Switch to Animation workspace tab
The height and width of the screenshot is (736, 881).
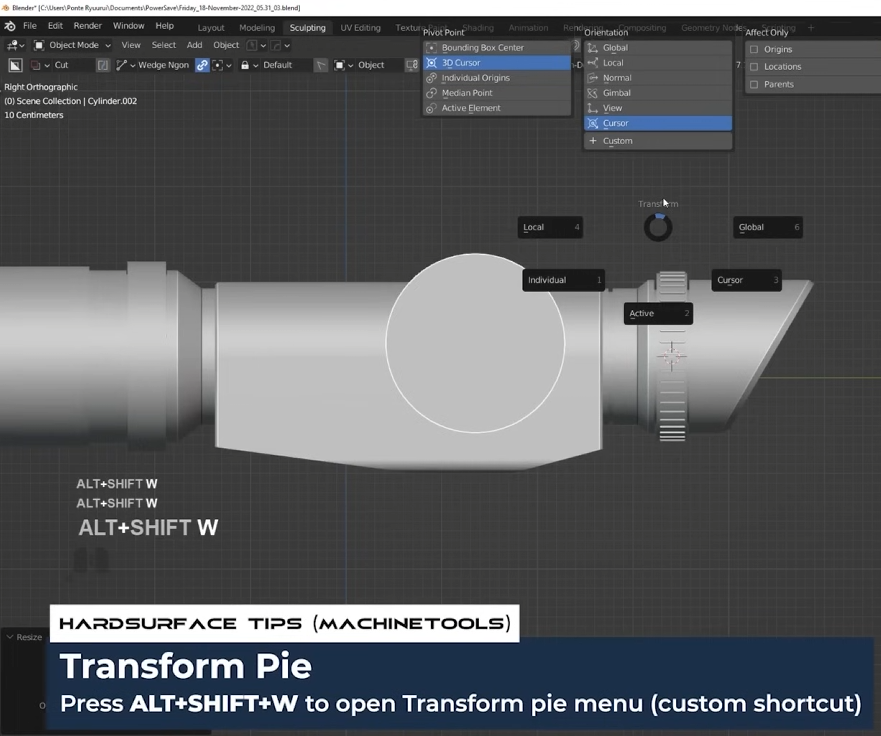[528, 28]
